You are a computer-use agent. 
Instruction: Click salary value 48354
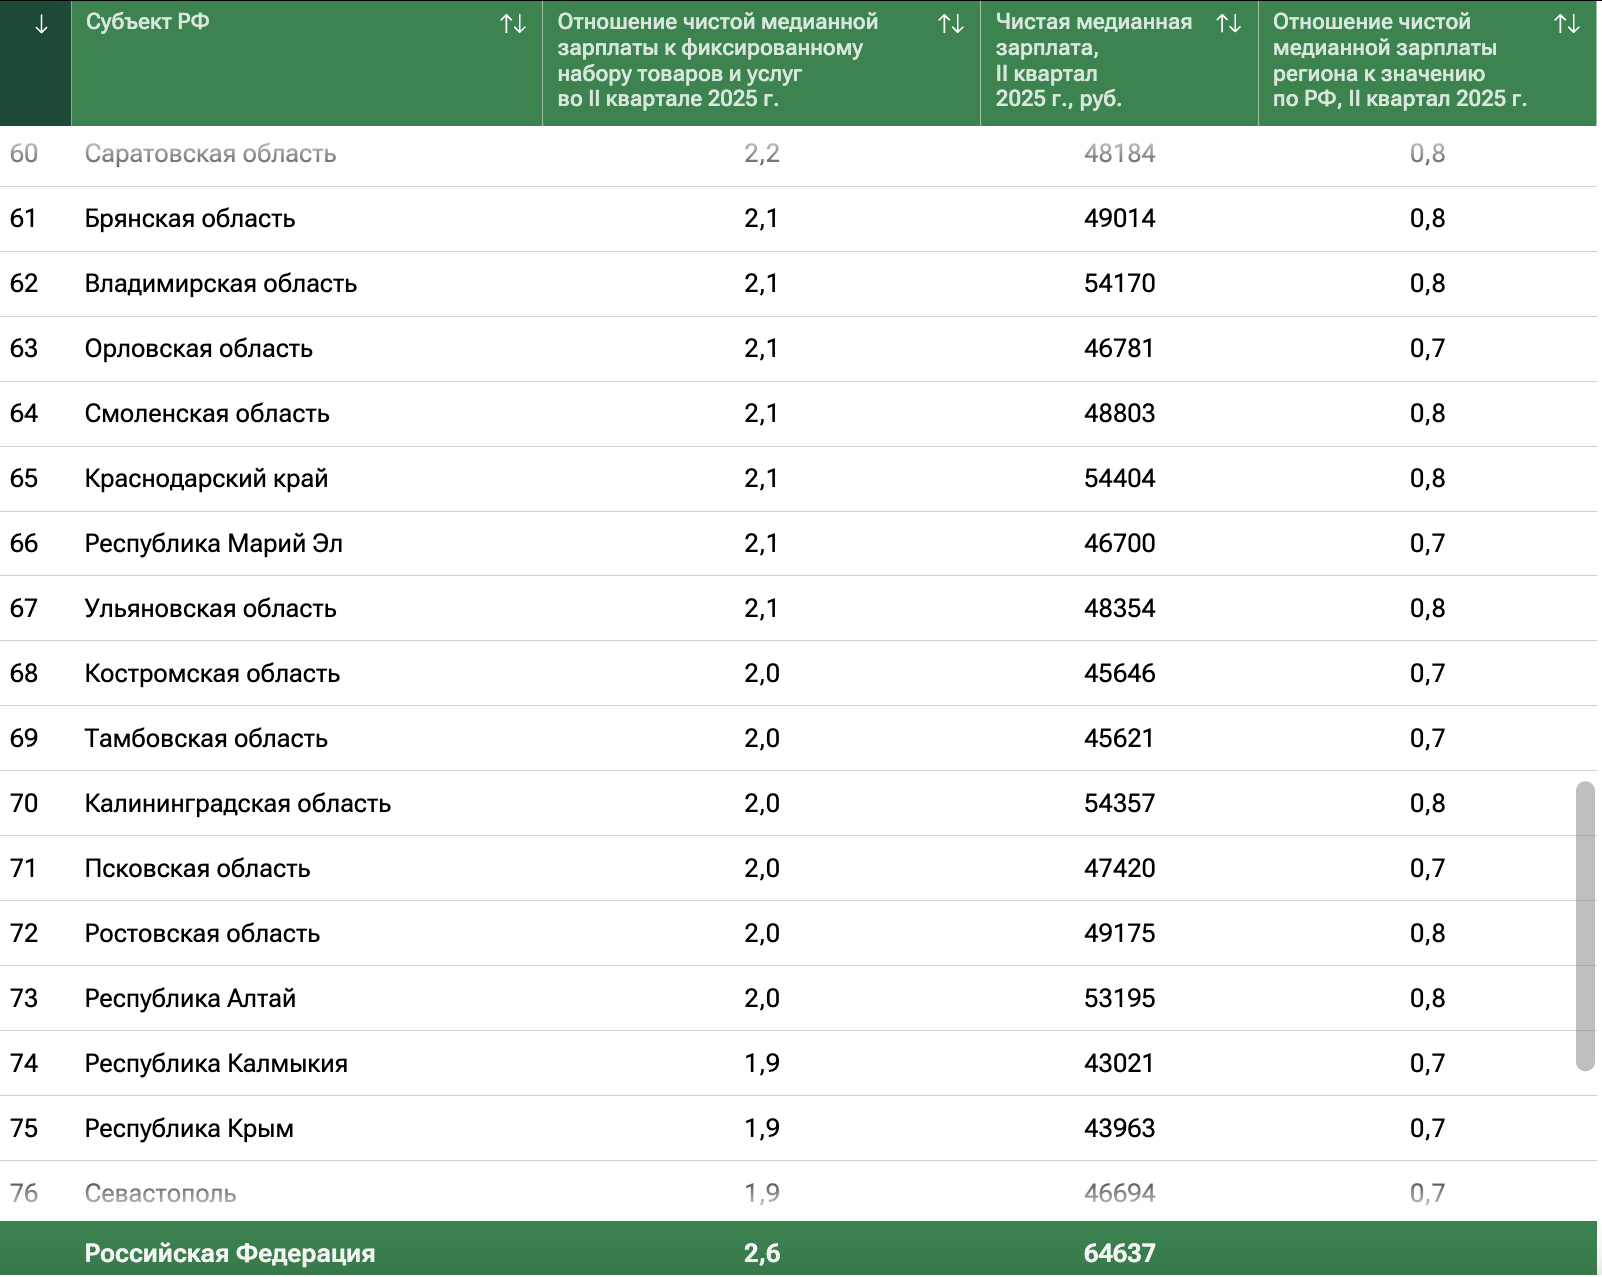1120,609
